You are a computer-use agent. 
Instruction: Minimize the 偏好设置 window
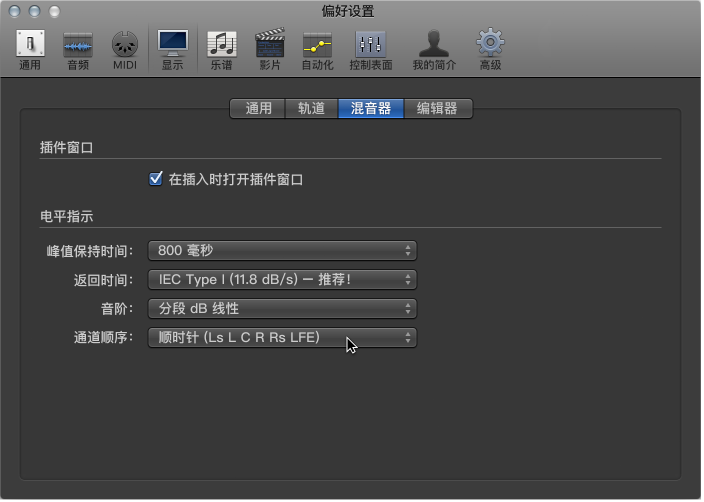click(35, 11)
